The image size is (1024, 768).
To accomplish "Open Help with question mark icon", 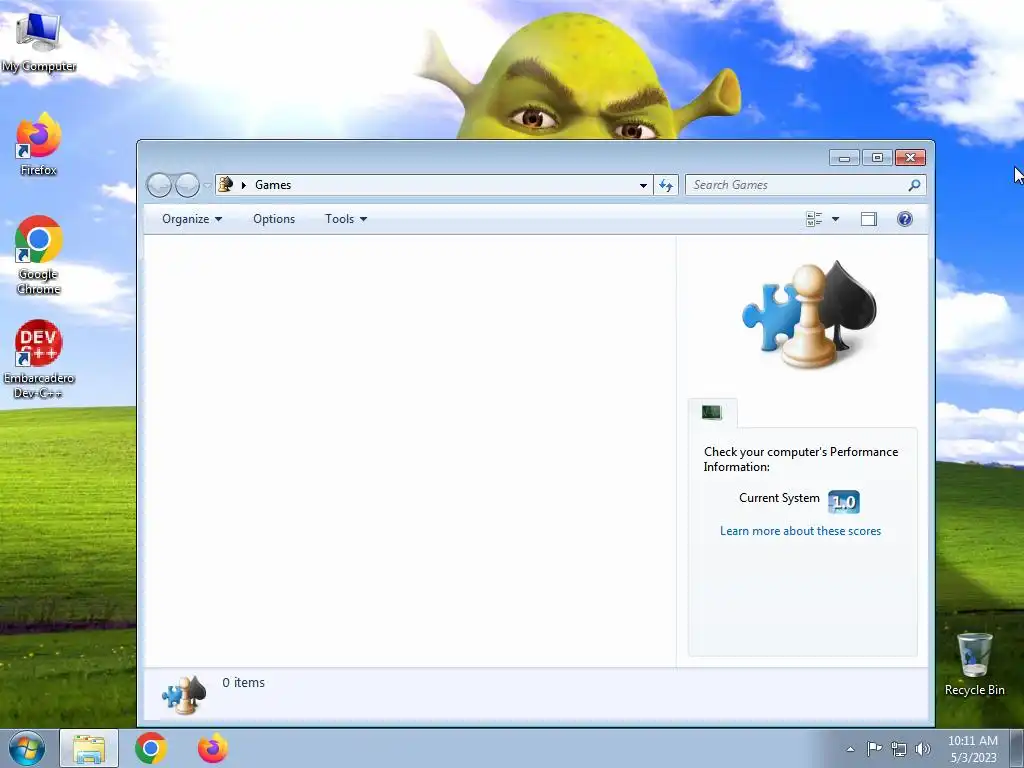I will click(904, 219).
